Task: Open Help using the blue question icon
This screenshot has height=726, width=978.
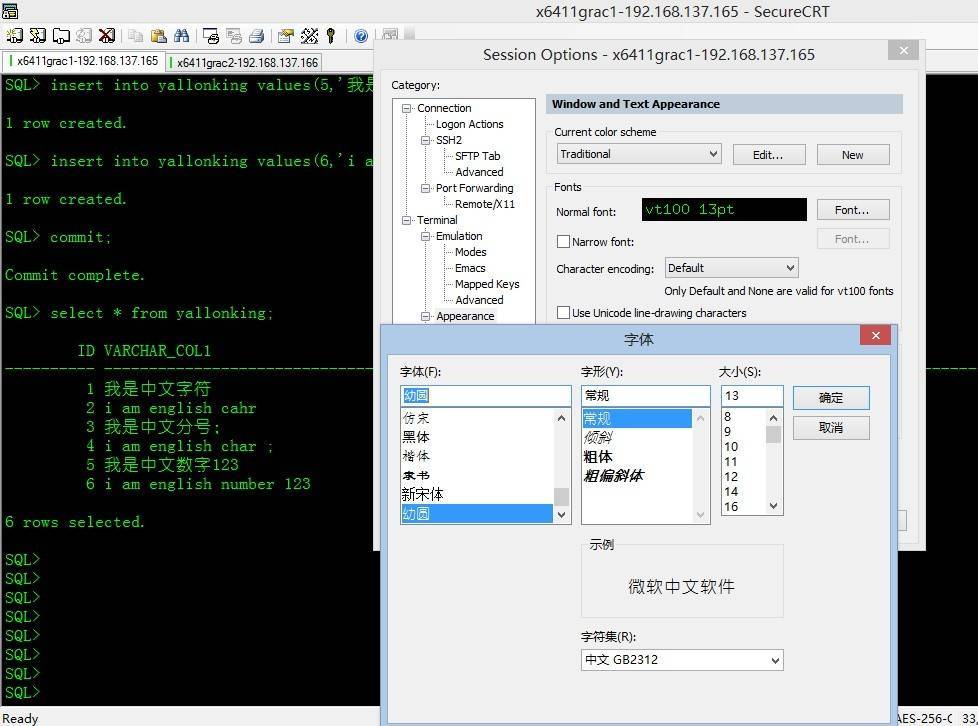Action: (x=360, y=35)
